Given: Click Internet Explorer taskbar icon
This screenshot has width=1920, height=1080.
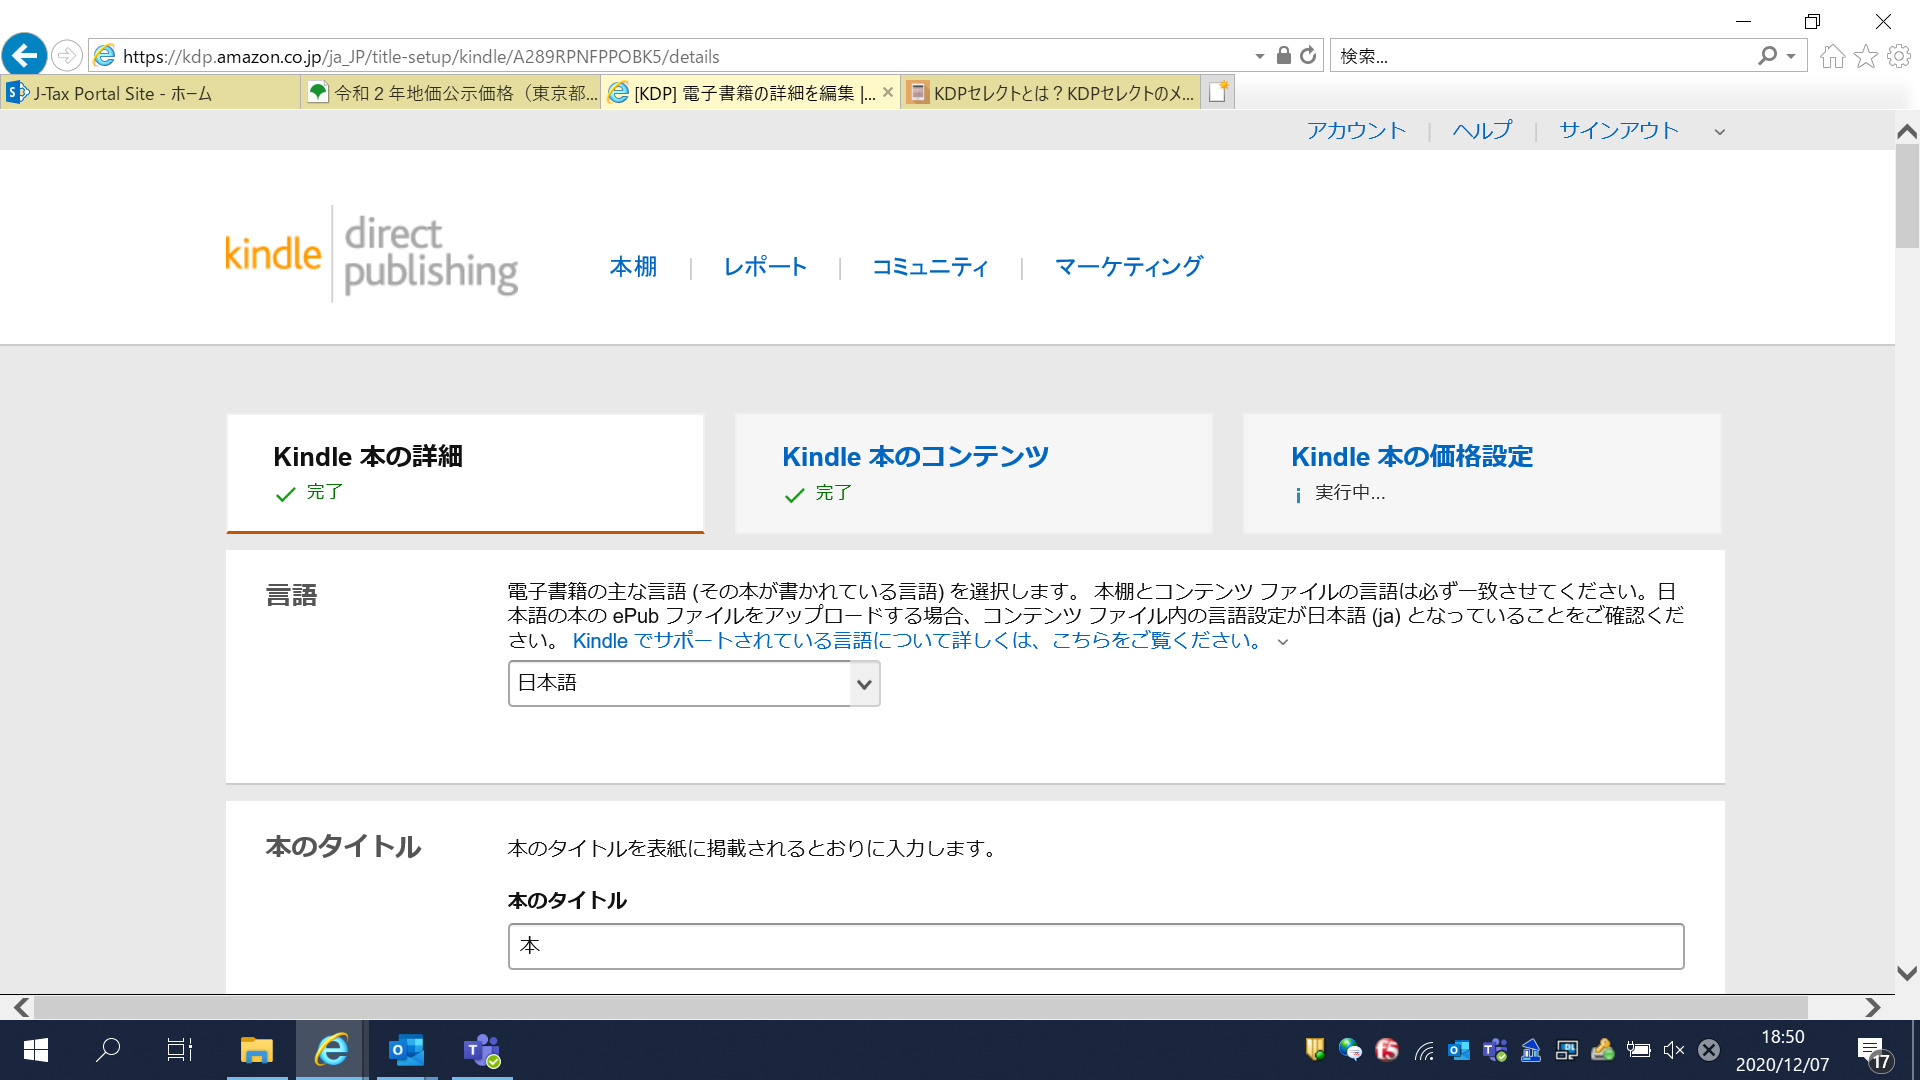Looking at the screenshot, I should [331, 1050].
